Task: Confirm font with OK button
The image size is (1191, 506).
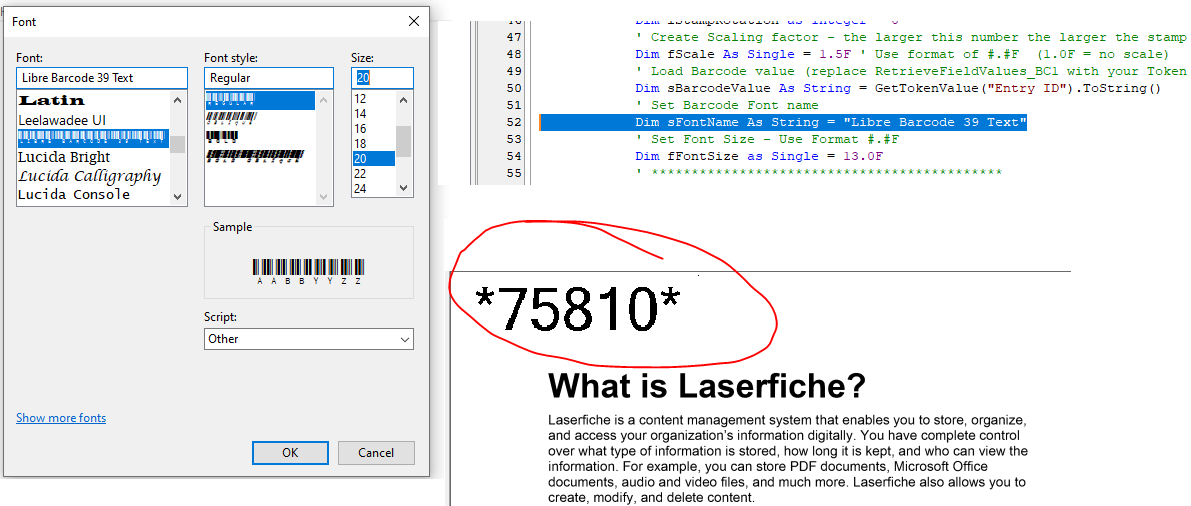Action: [290, 453]
